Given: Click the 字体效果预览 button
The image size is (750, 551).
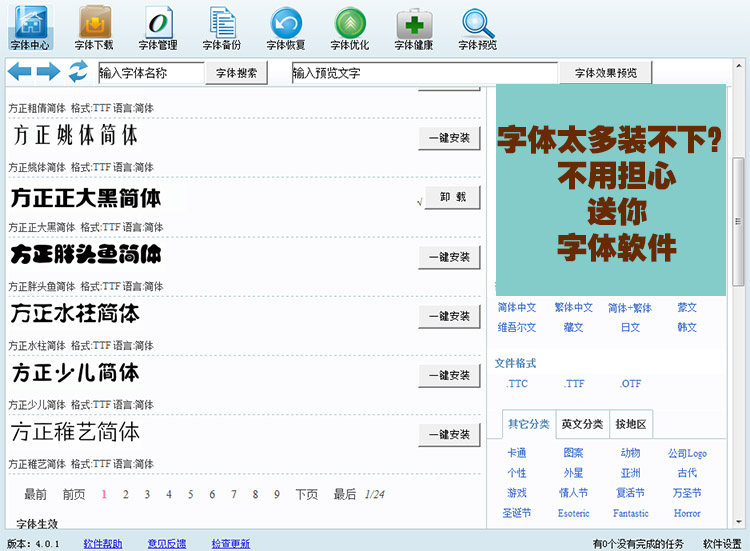Looking at the screenshot, I should [x=606, y=73].
